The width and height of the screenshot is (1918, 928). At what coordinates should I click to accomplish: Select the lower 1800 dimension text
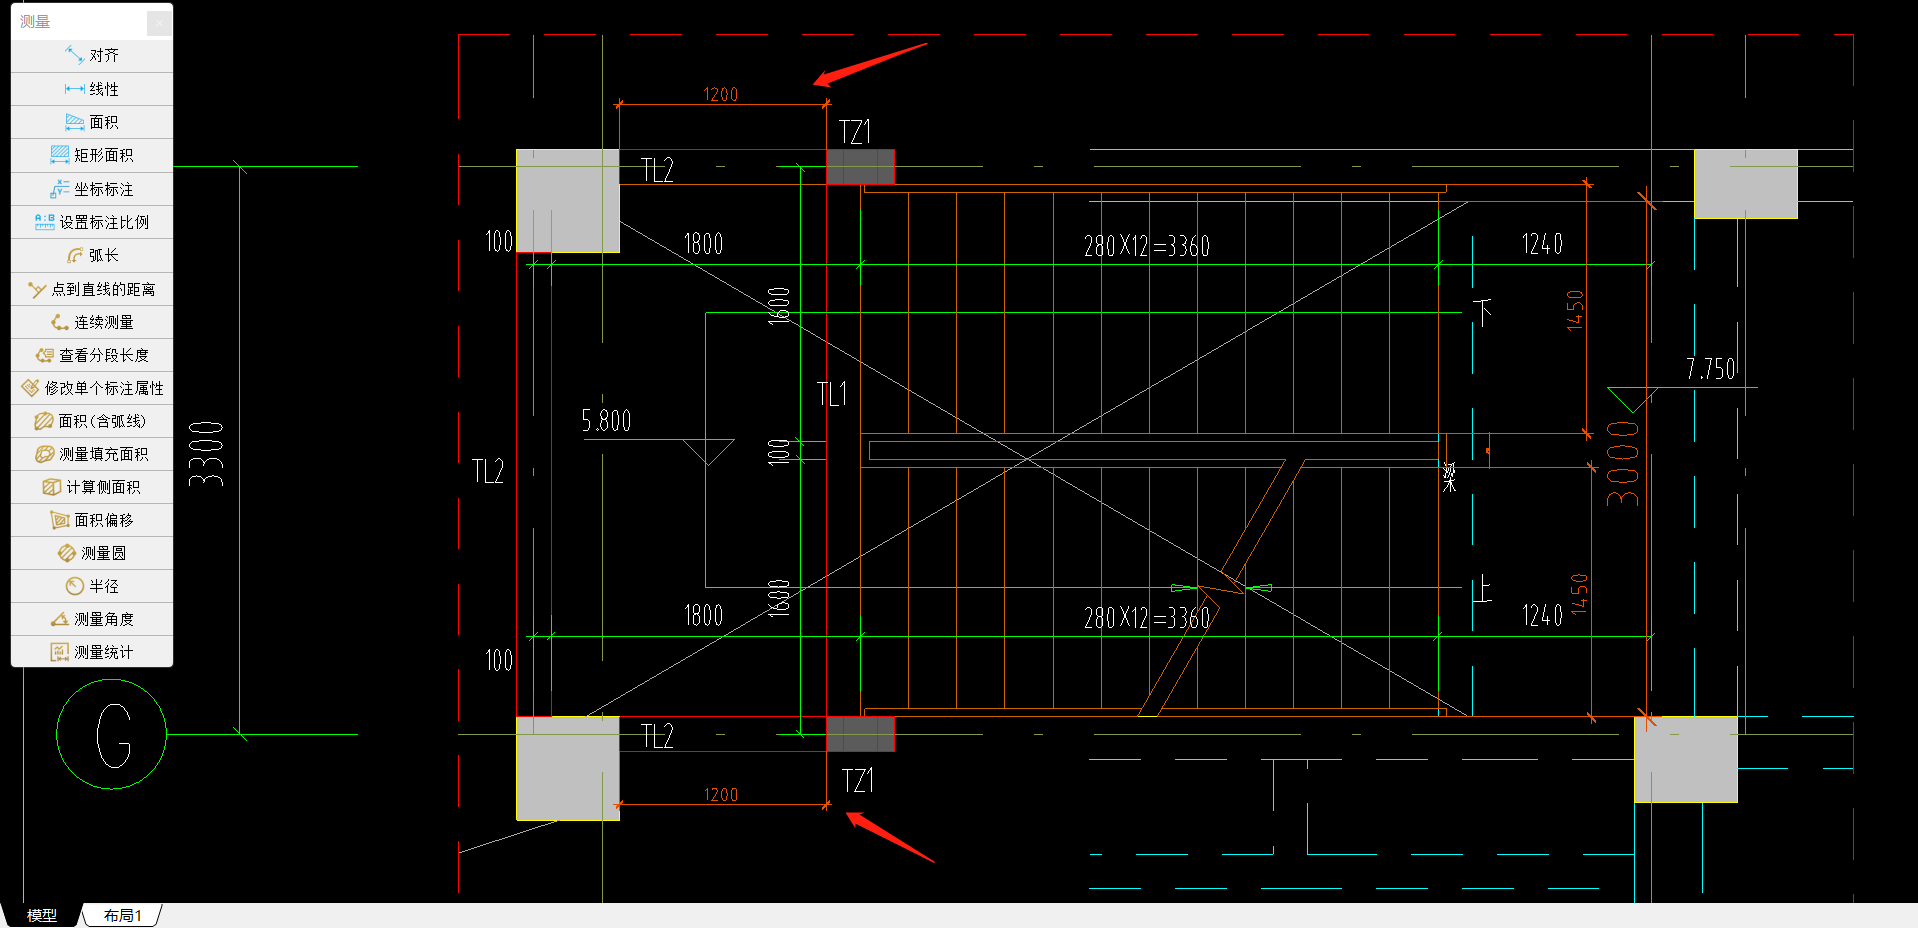click(x=703, y=615)
